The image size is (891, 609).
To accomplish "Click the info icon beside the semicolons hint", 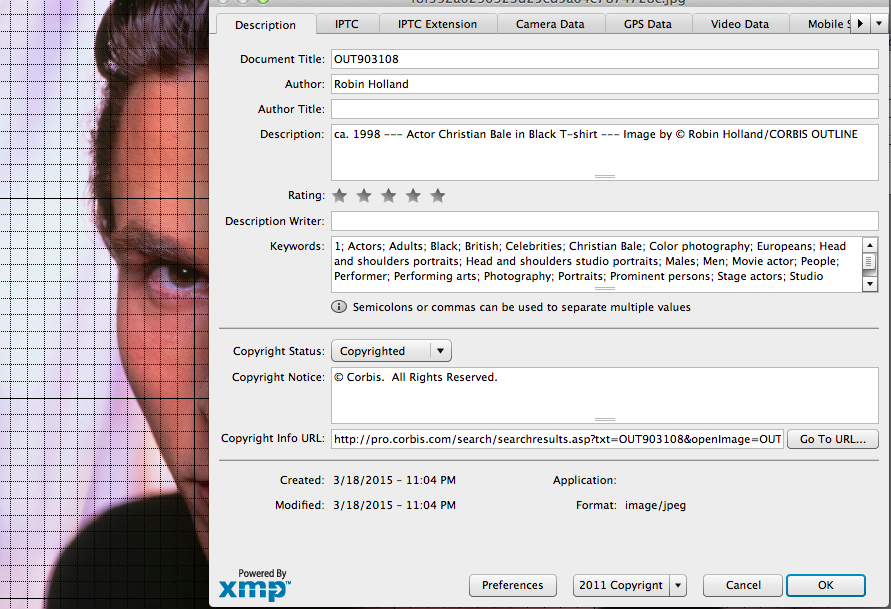I will (339, 307).
